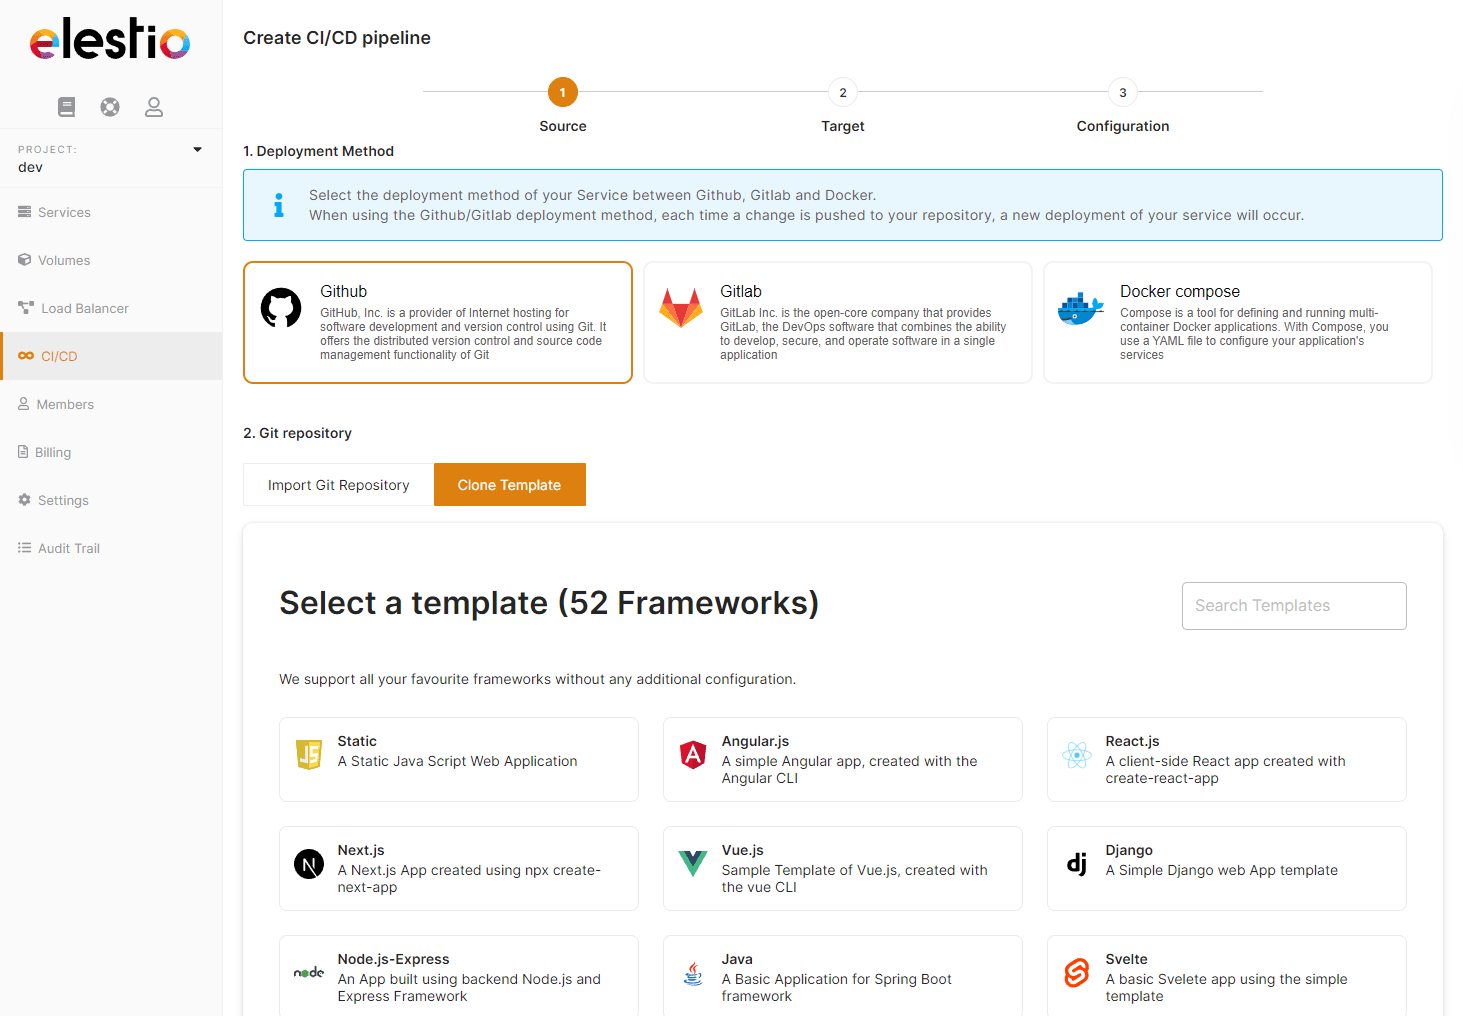Click the Source step indicator circle
Image resolution: width=1463 pixels, height=1016 pixels.
pyautogui.click(x=562, y=92)
